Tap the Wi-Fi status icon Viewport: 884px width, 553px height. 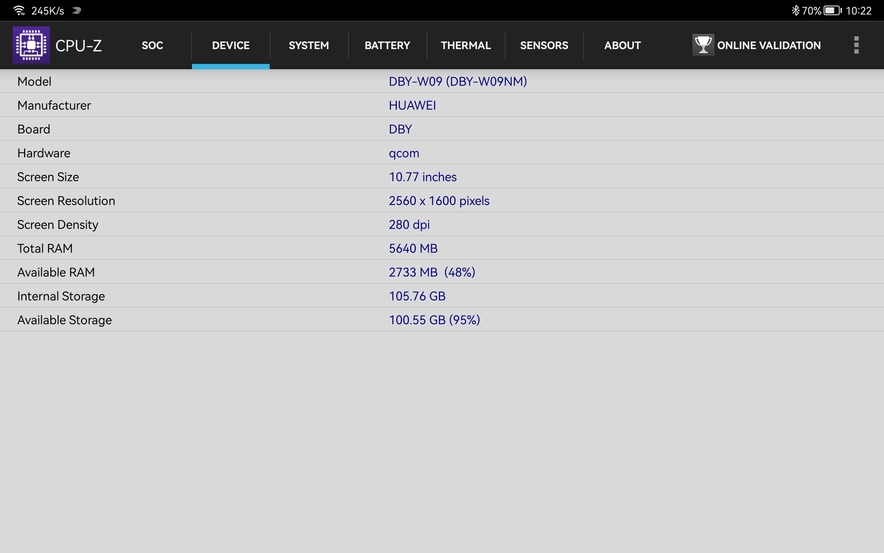click(x=18, y=11)
